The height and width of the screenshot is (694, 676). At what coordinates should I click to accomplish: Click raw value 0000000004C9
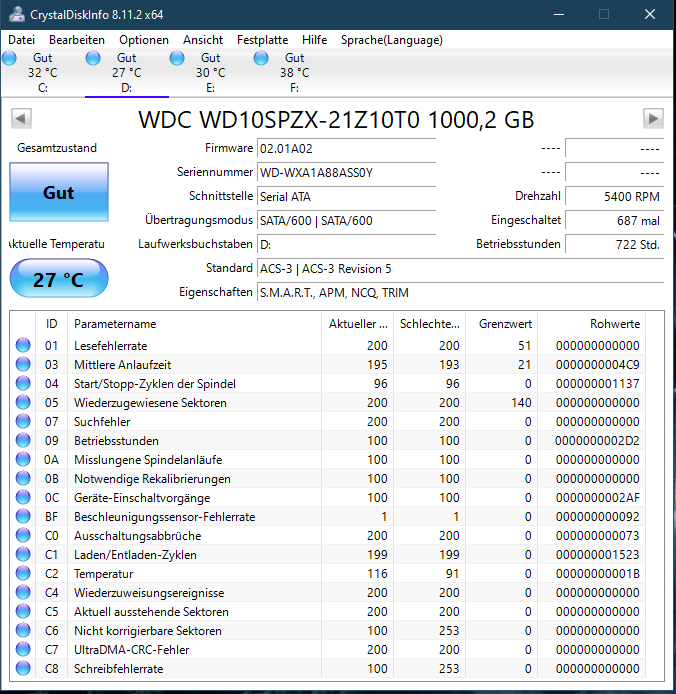tap(598, 365)
